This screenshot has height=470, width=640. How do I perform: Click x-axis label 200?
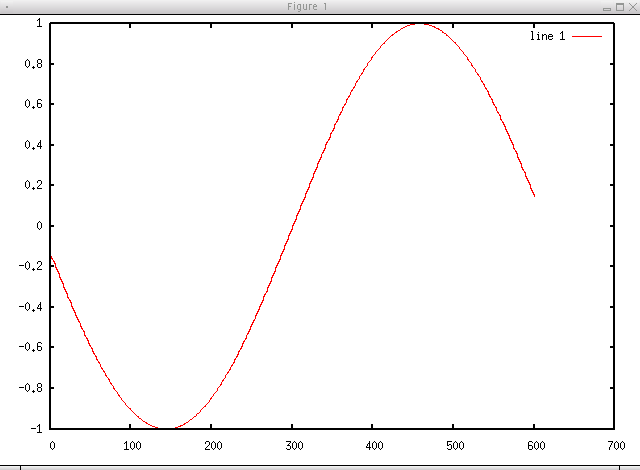pyautogui.click(x=213, y=446)
